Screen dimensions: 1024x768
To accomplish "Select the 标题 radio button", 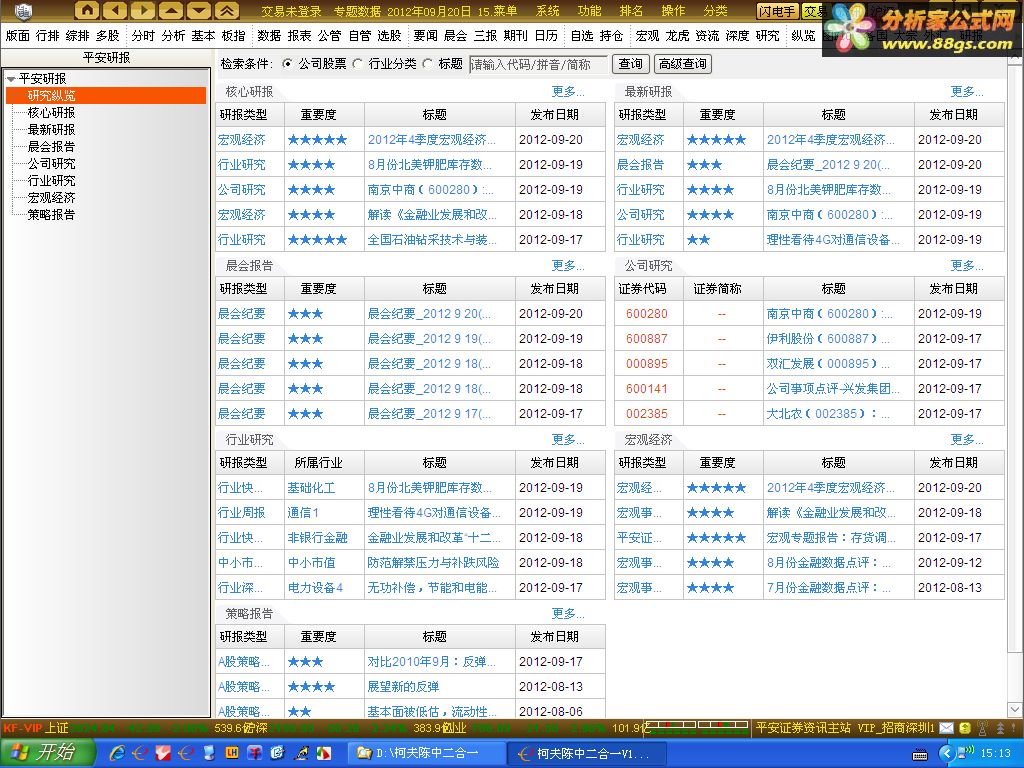I will [x=427, y=64].
